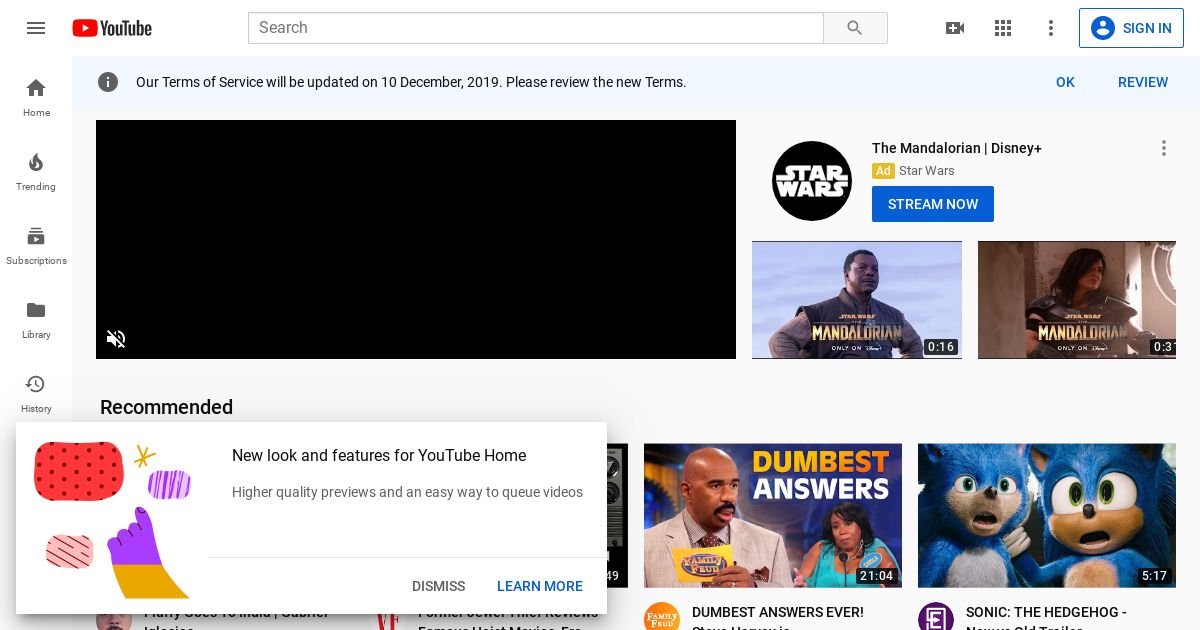1200x630 pixels.
Task: Click the Sign In button
Action: click(1131, 28)
